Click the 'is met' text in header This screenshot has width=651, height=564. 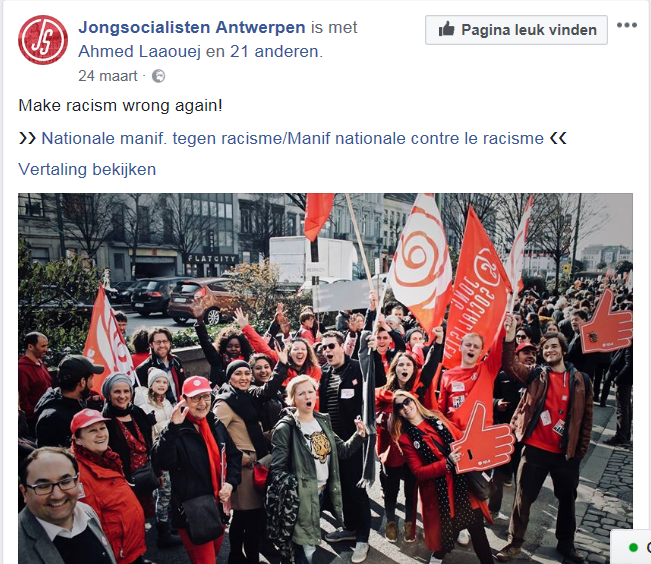point(334,27)
